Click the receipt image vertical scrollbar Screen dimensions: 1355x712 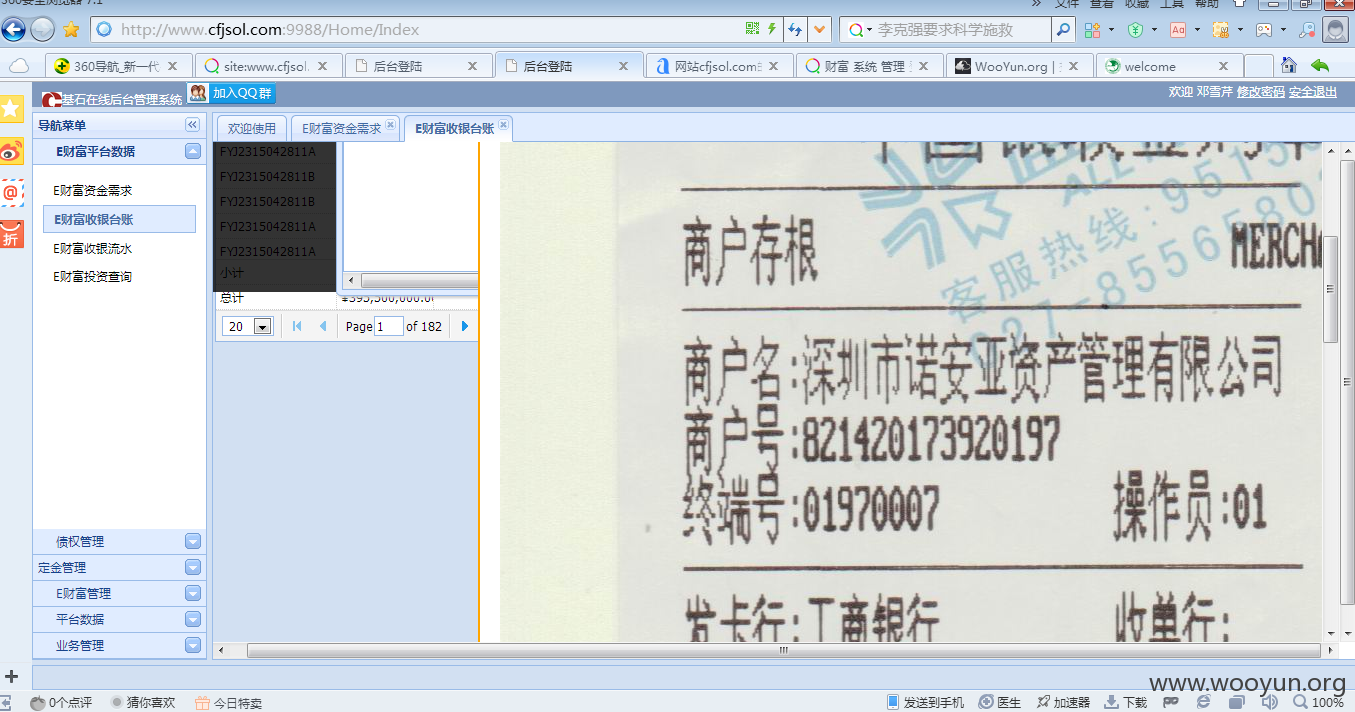(1330, 289)
